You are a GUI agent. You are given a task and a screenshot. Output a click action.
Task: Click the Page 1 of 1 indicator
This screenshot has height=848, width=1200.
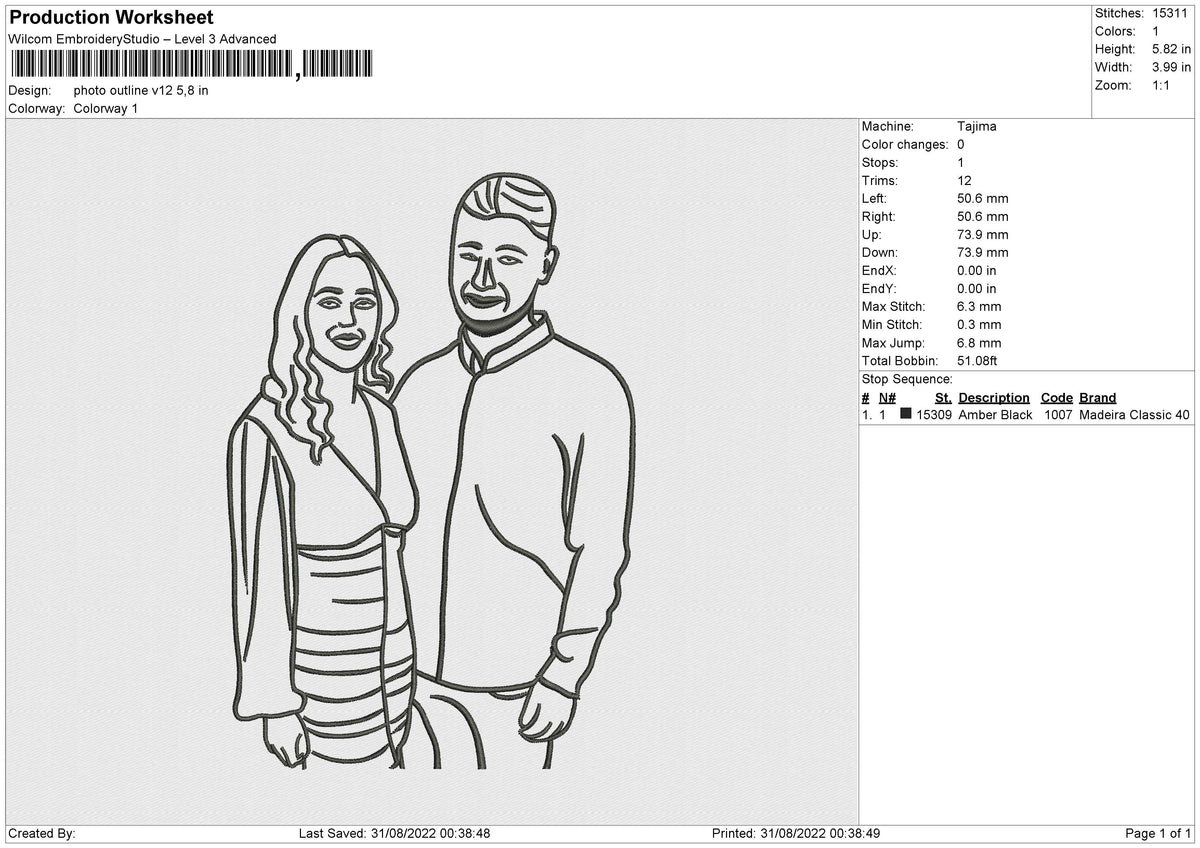[1158, 831]
